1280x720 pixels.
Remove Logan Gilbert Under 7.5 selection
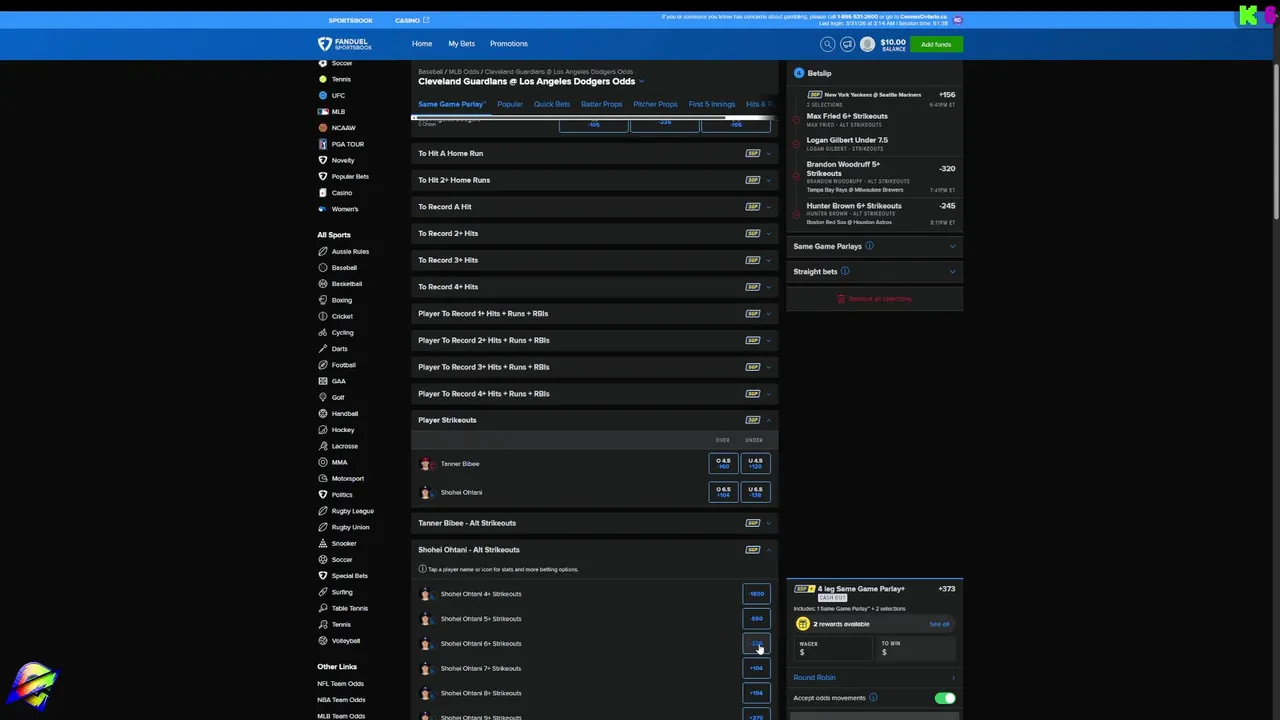796,143
